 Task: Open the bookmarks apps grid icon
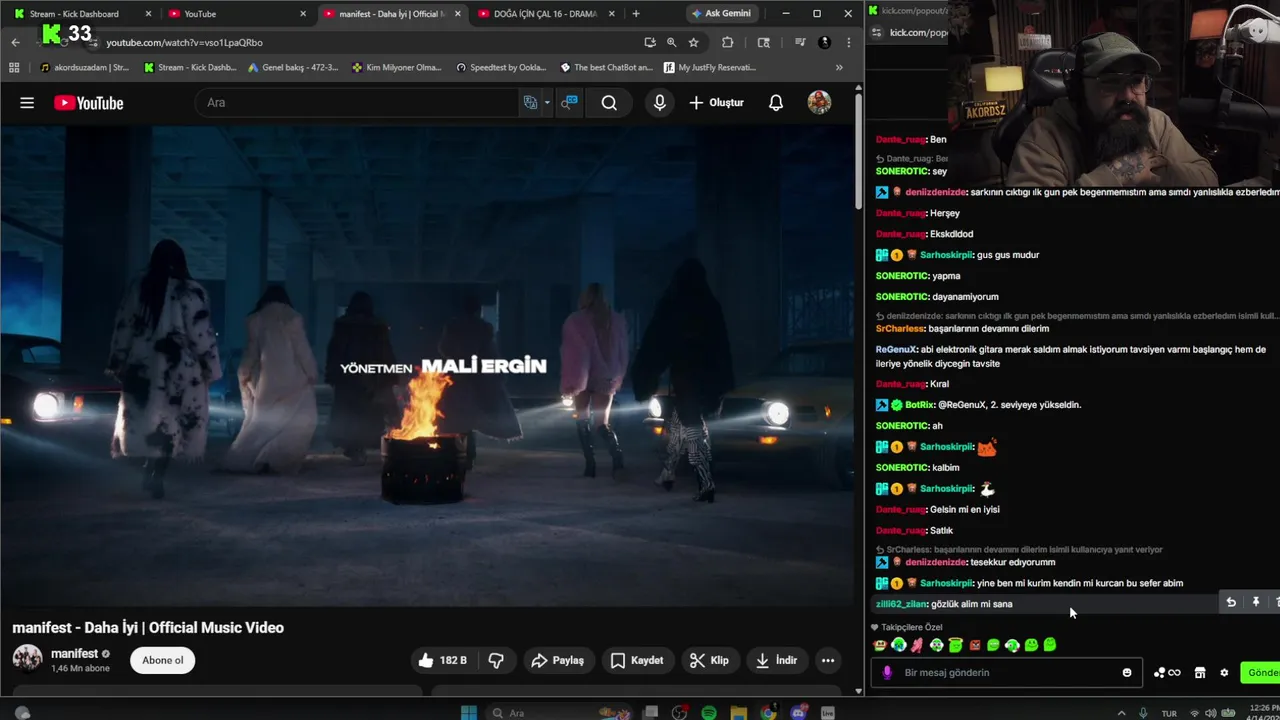[14, 68]
